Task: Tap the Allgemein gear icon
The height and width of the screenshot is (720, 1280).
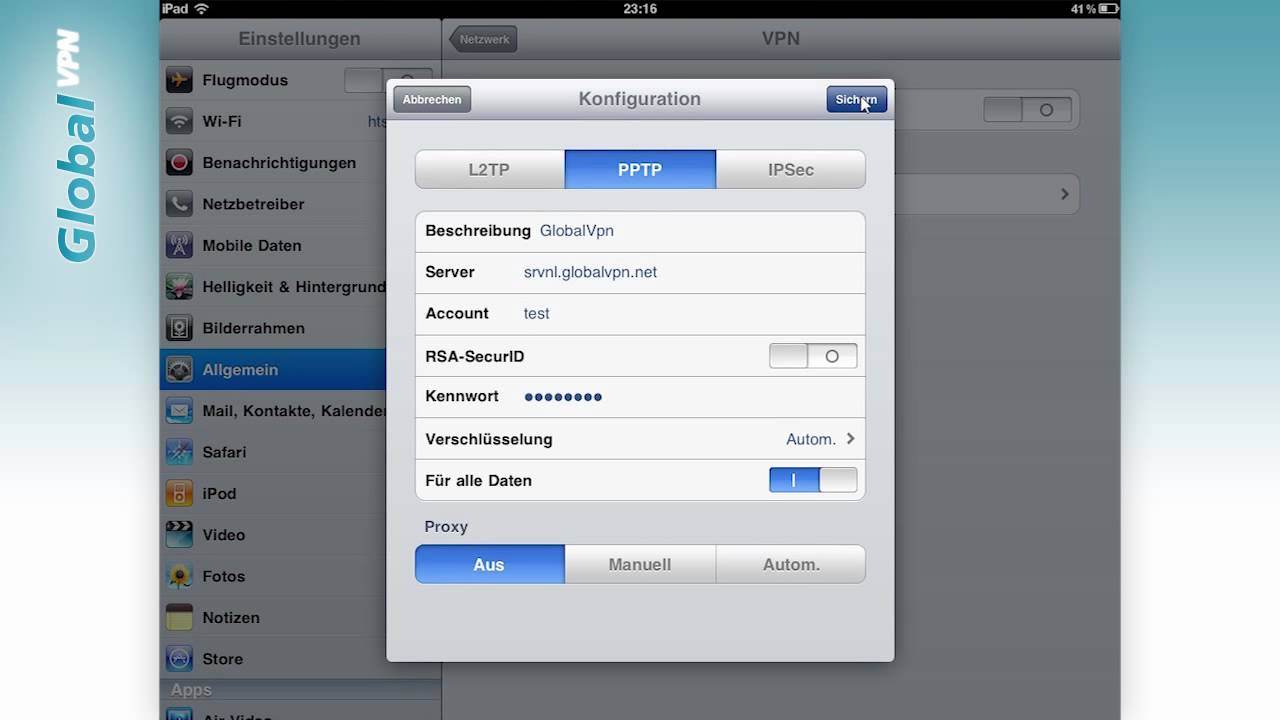Action: pos(180,369)
